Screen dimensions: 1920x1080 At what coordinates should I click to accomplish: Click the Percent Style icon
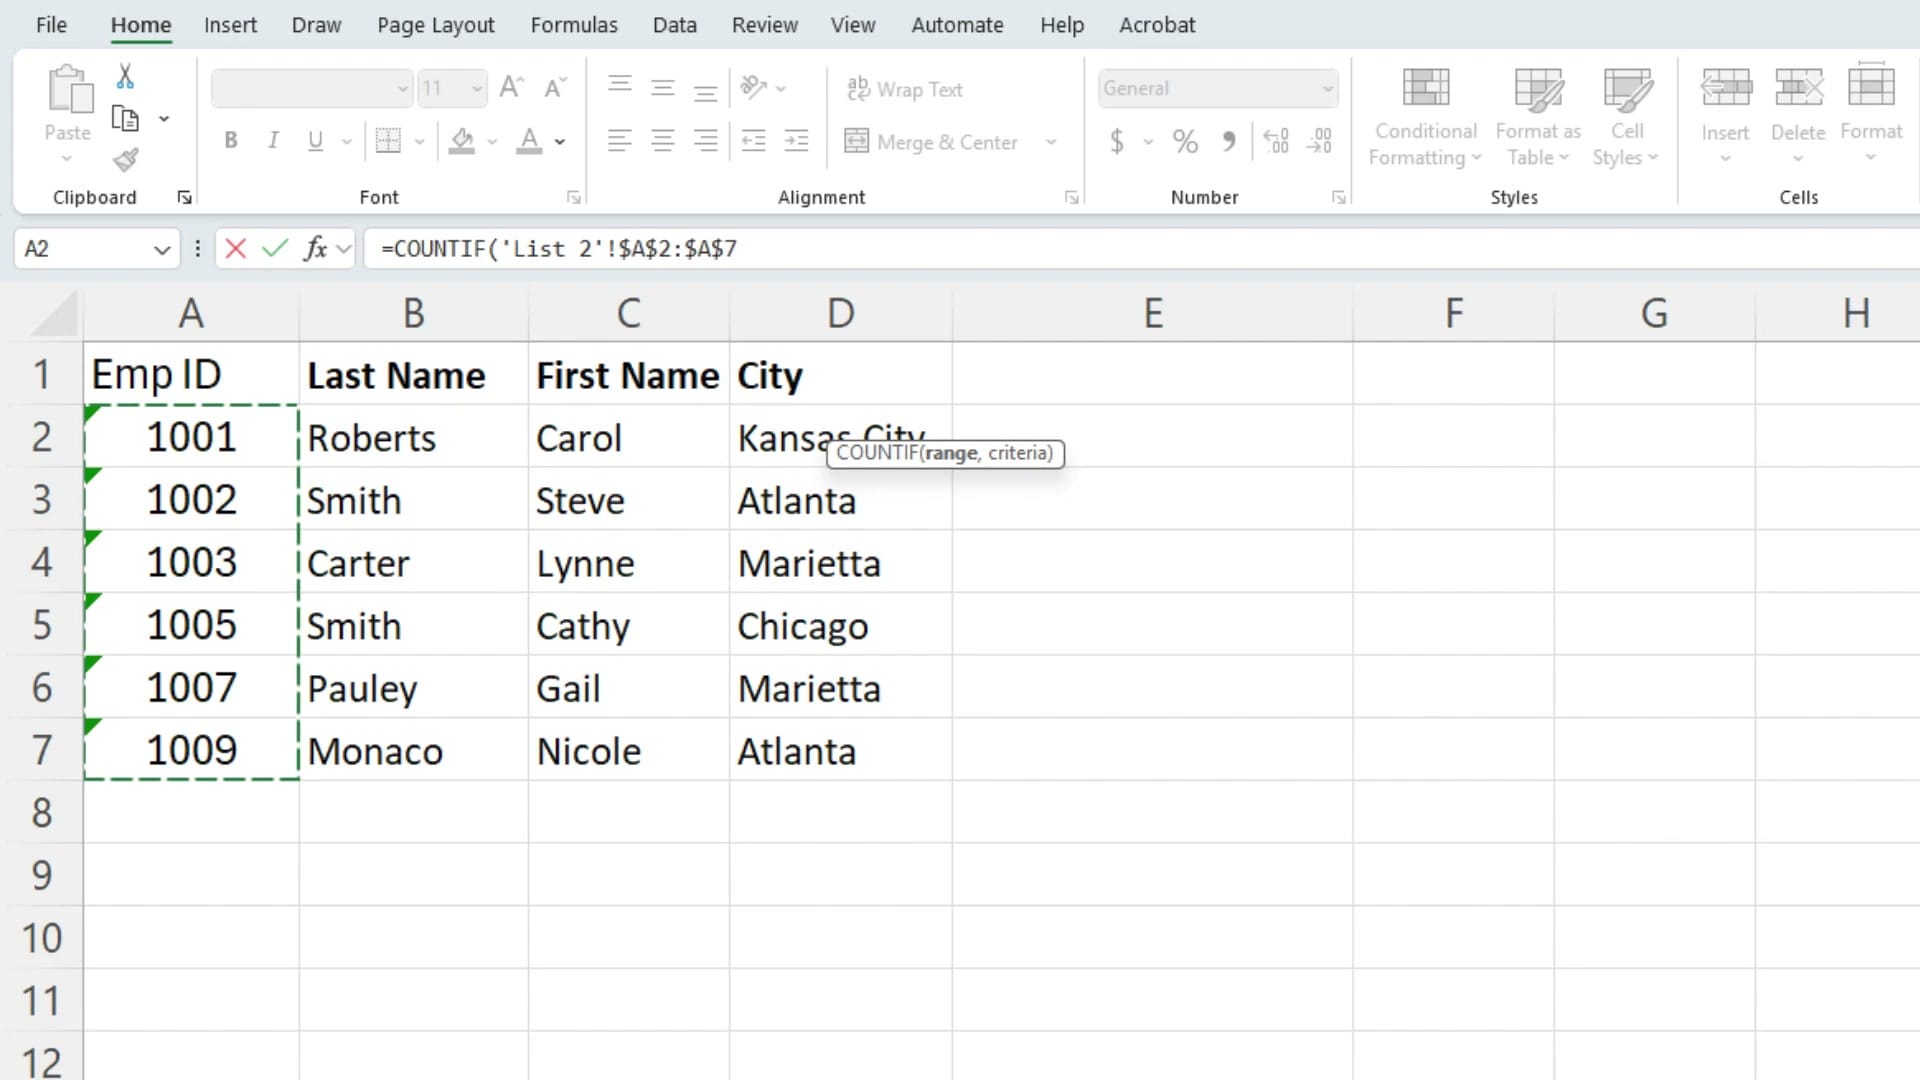click(1185, 141)
